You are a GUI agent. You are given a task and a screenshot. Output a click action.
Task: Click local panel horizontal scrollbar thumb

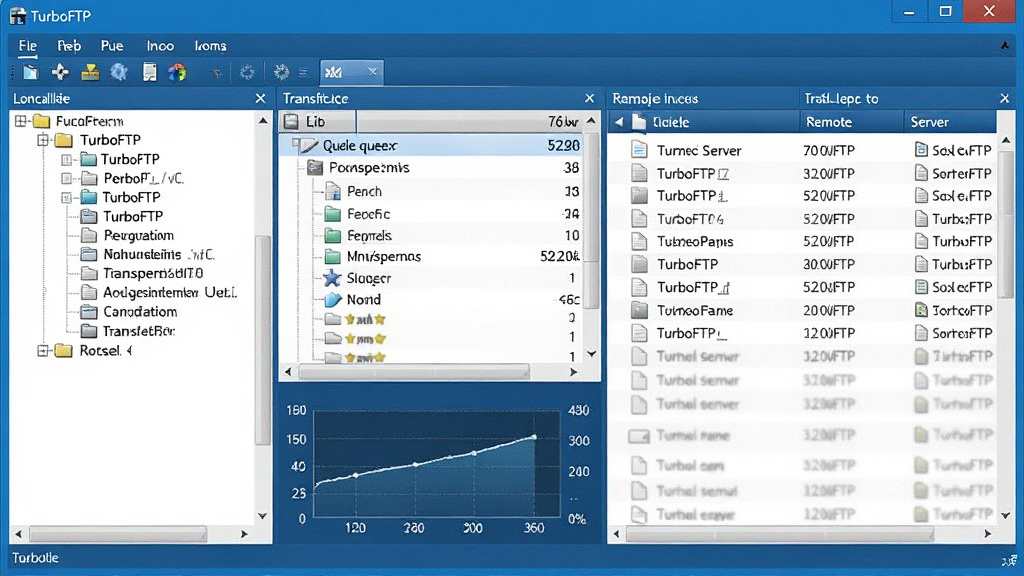pyautogui.click(x=118, y=534)
